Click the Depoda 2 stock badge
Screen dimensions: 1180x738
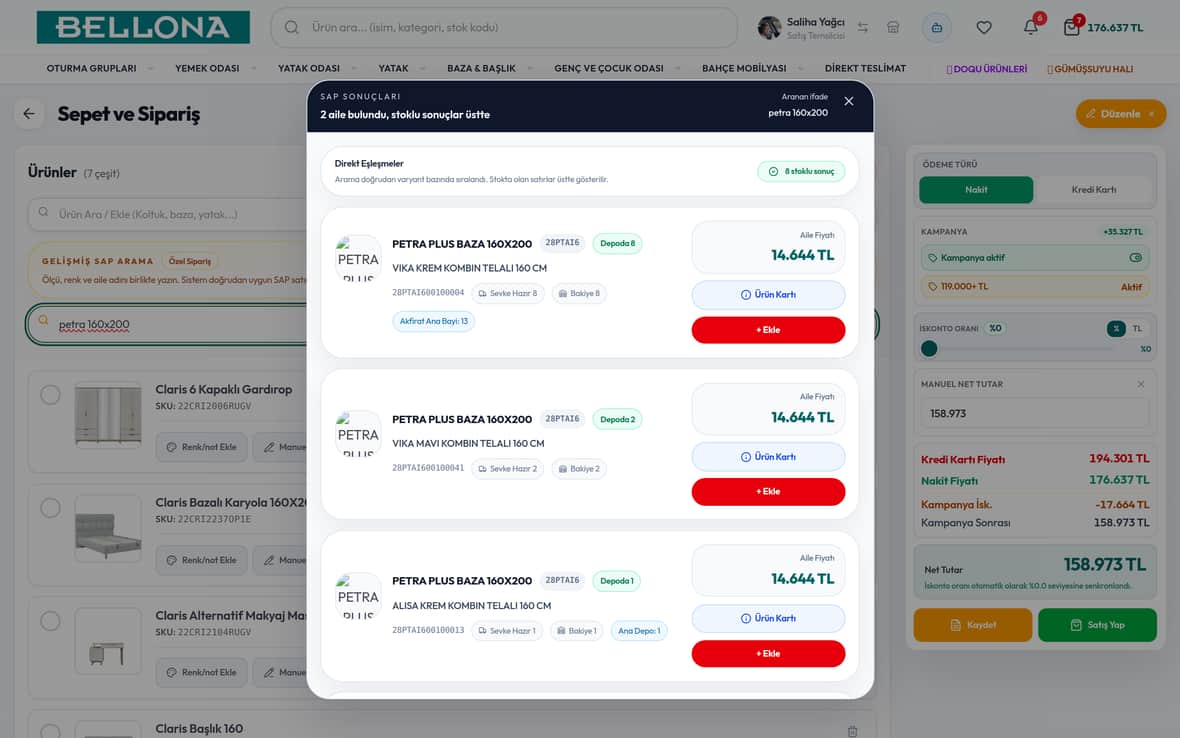(x=617, y=419)
